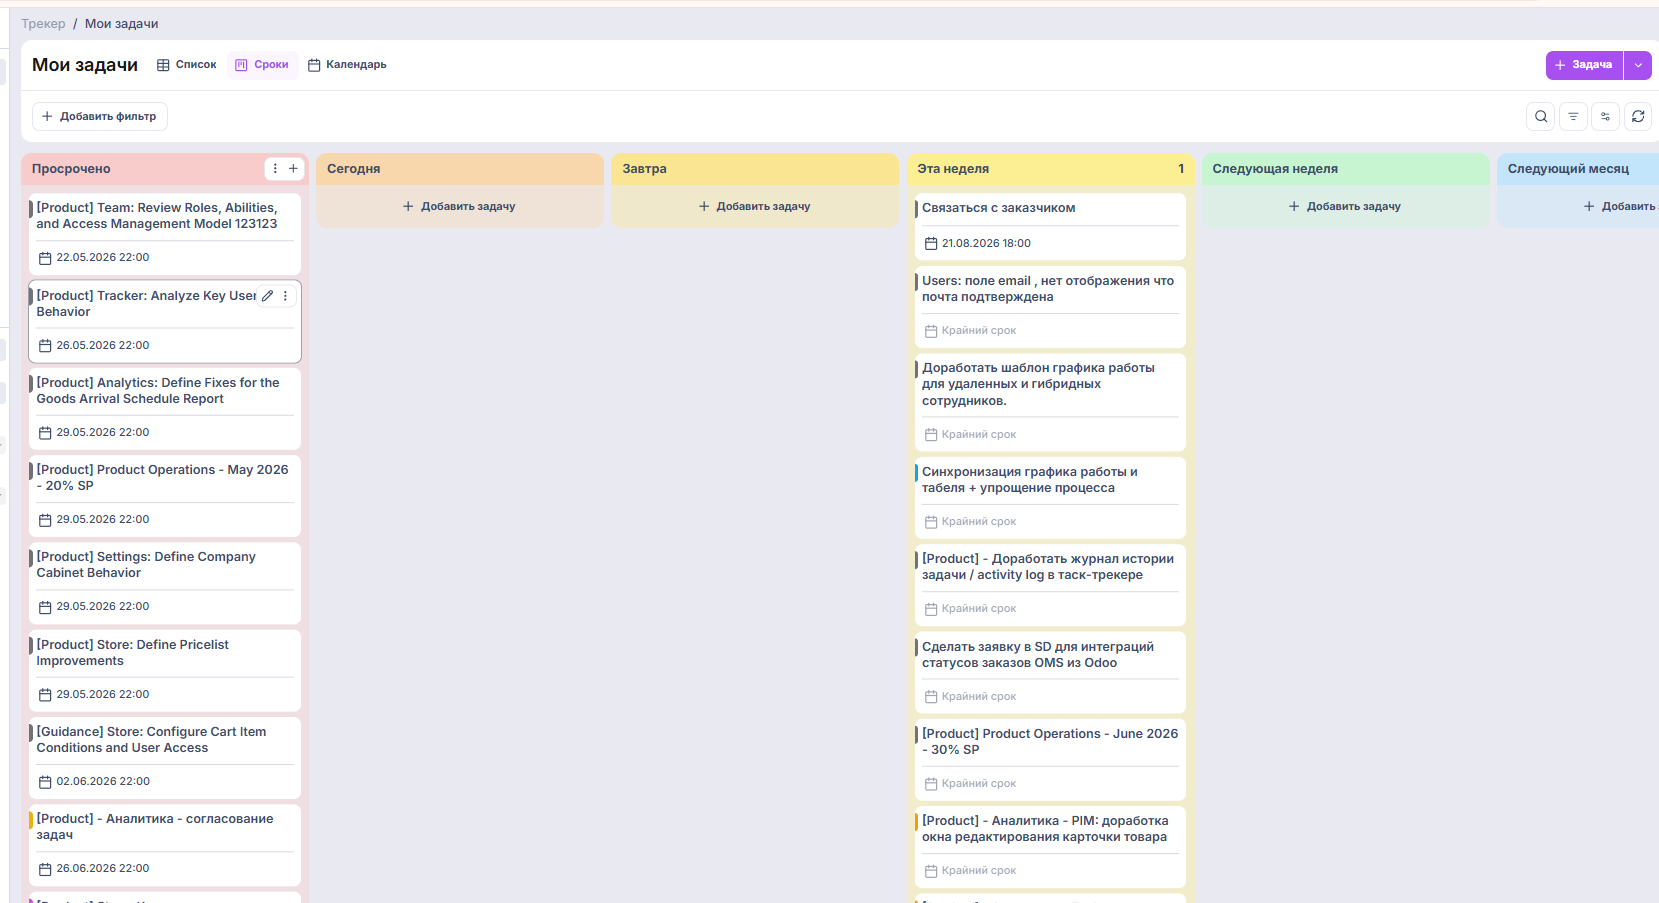Viewport: 1659px width, 903px height.
Task: Set Крайний срок on the Аналитика - PIM card
Action: click(970, 871)
